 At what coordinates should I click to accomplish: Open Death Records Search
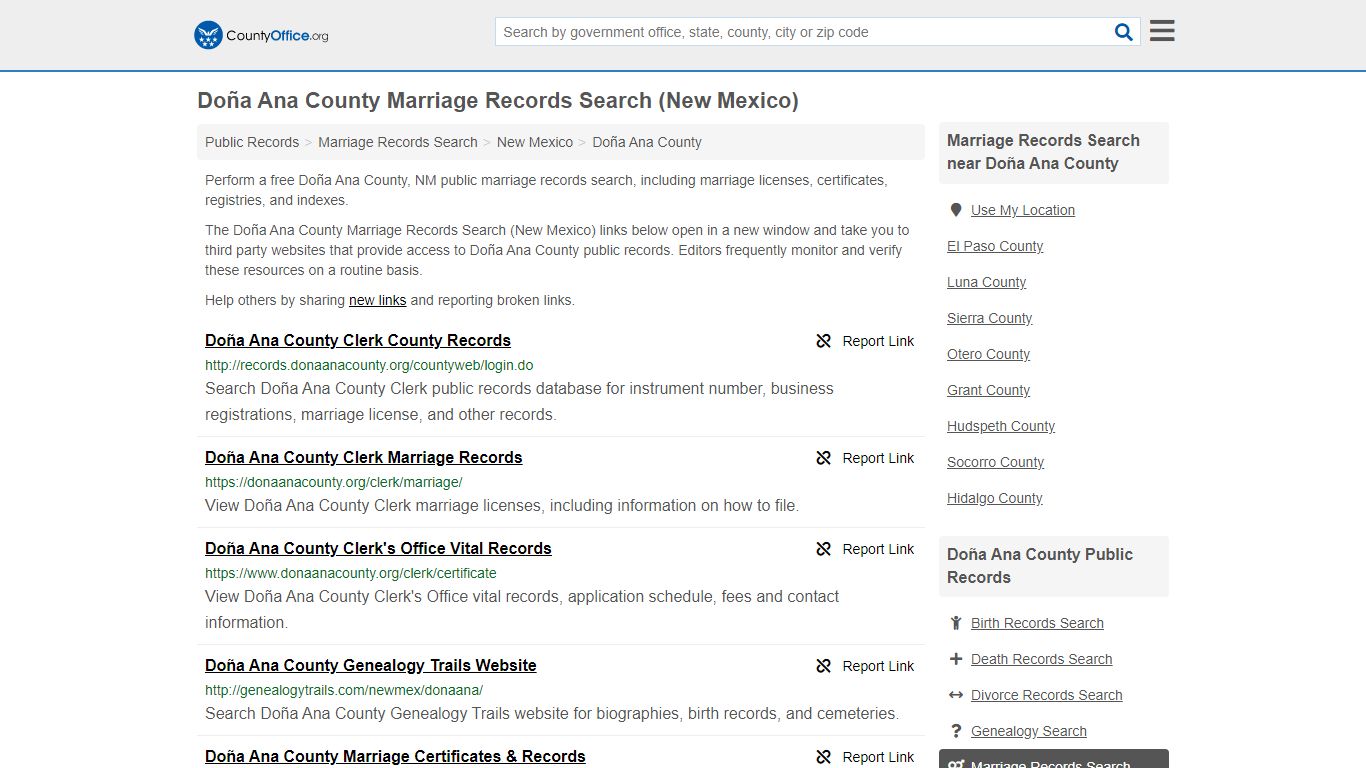tap(1042, 659)
